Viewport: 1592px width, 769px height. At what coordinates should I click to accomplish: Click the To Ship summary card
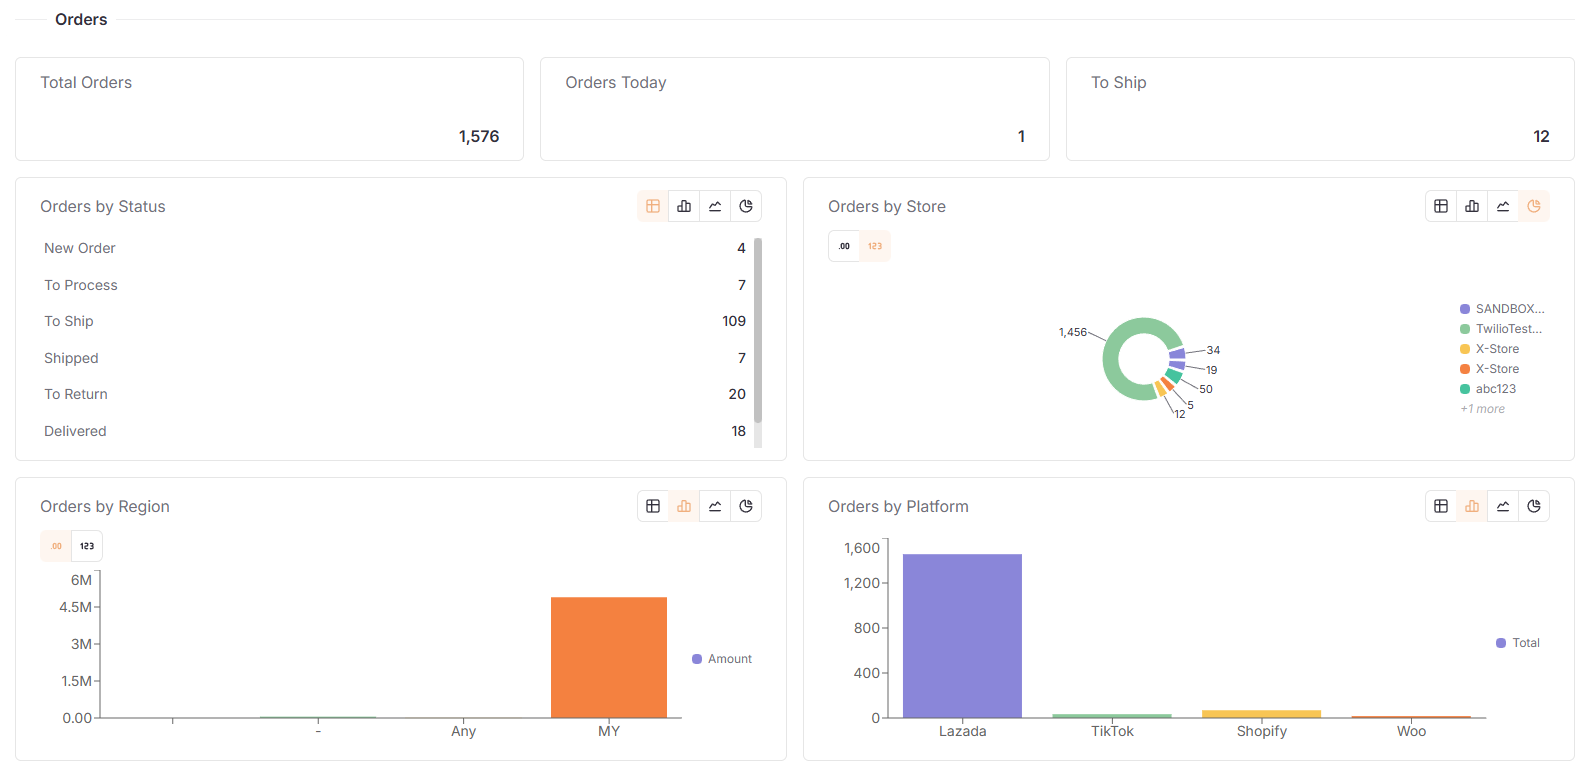click(x=1319, y=109)
